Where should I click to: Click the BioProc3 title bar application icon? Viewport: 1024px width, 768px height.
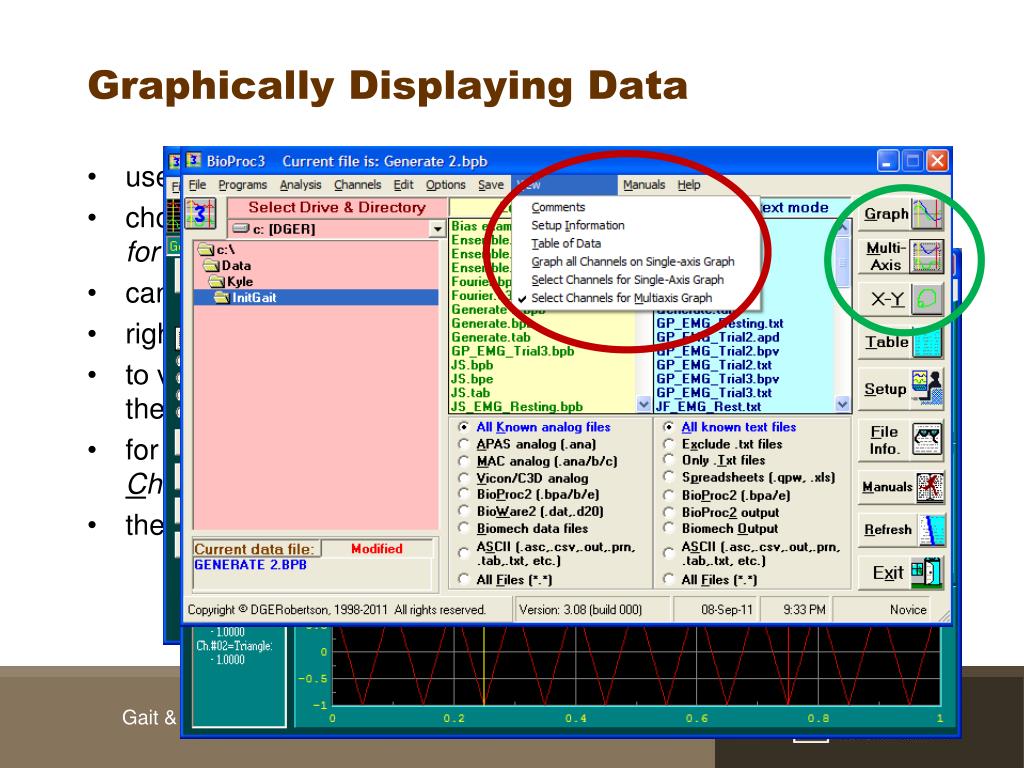pos(193,161)
